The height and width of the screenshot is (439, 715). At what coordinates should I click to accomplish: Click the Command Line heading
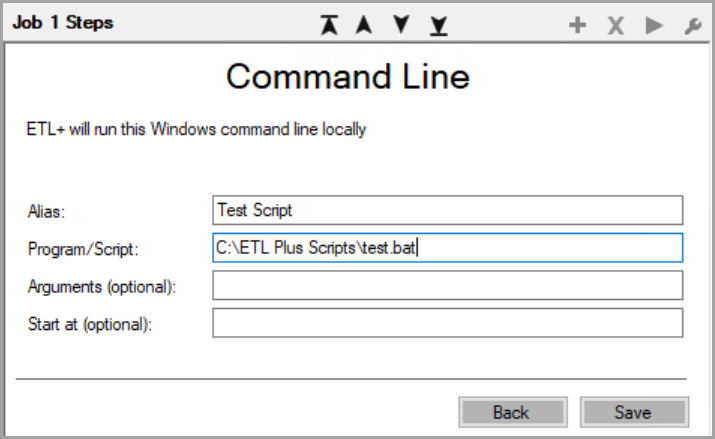(x=347, y=76)
